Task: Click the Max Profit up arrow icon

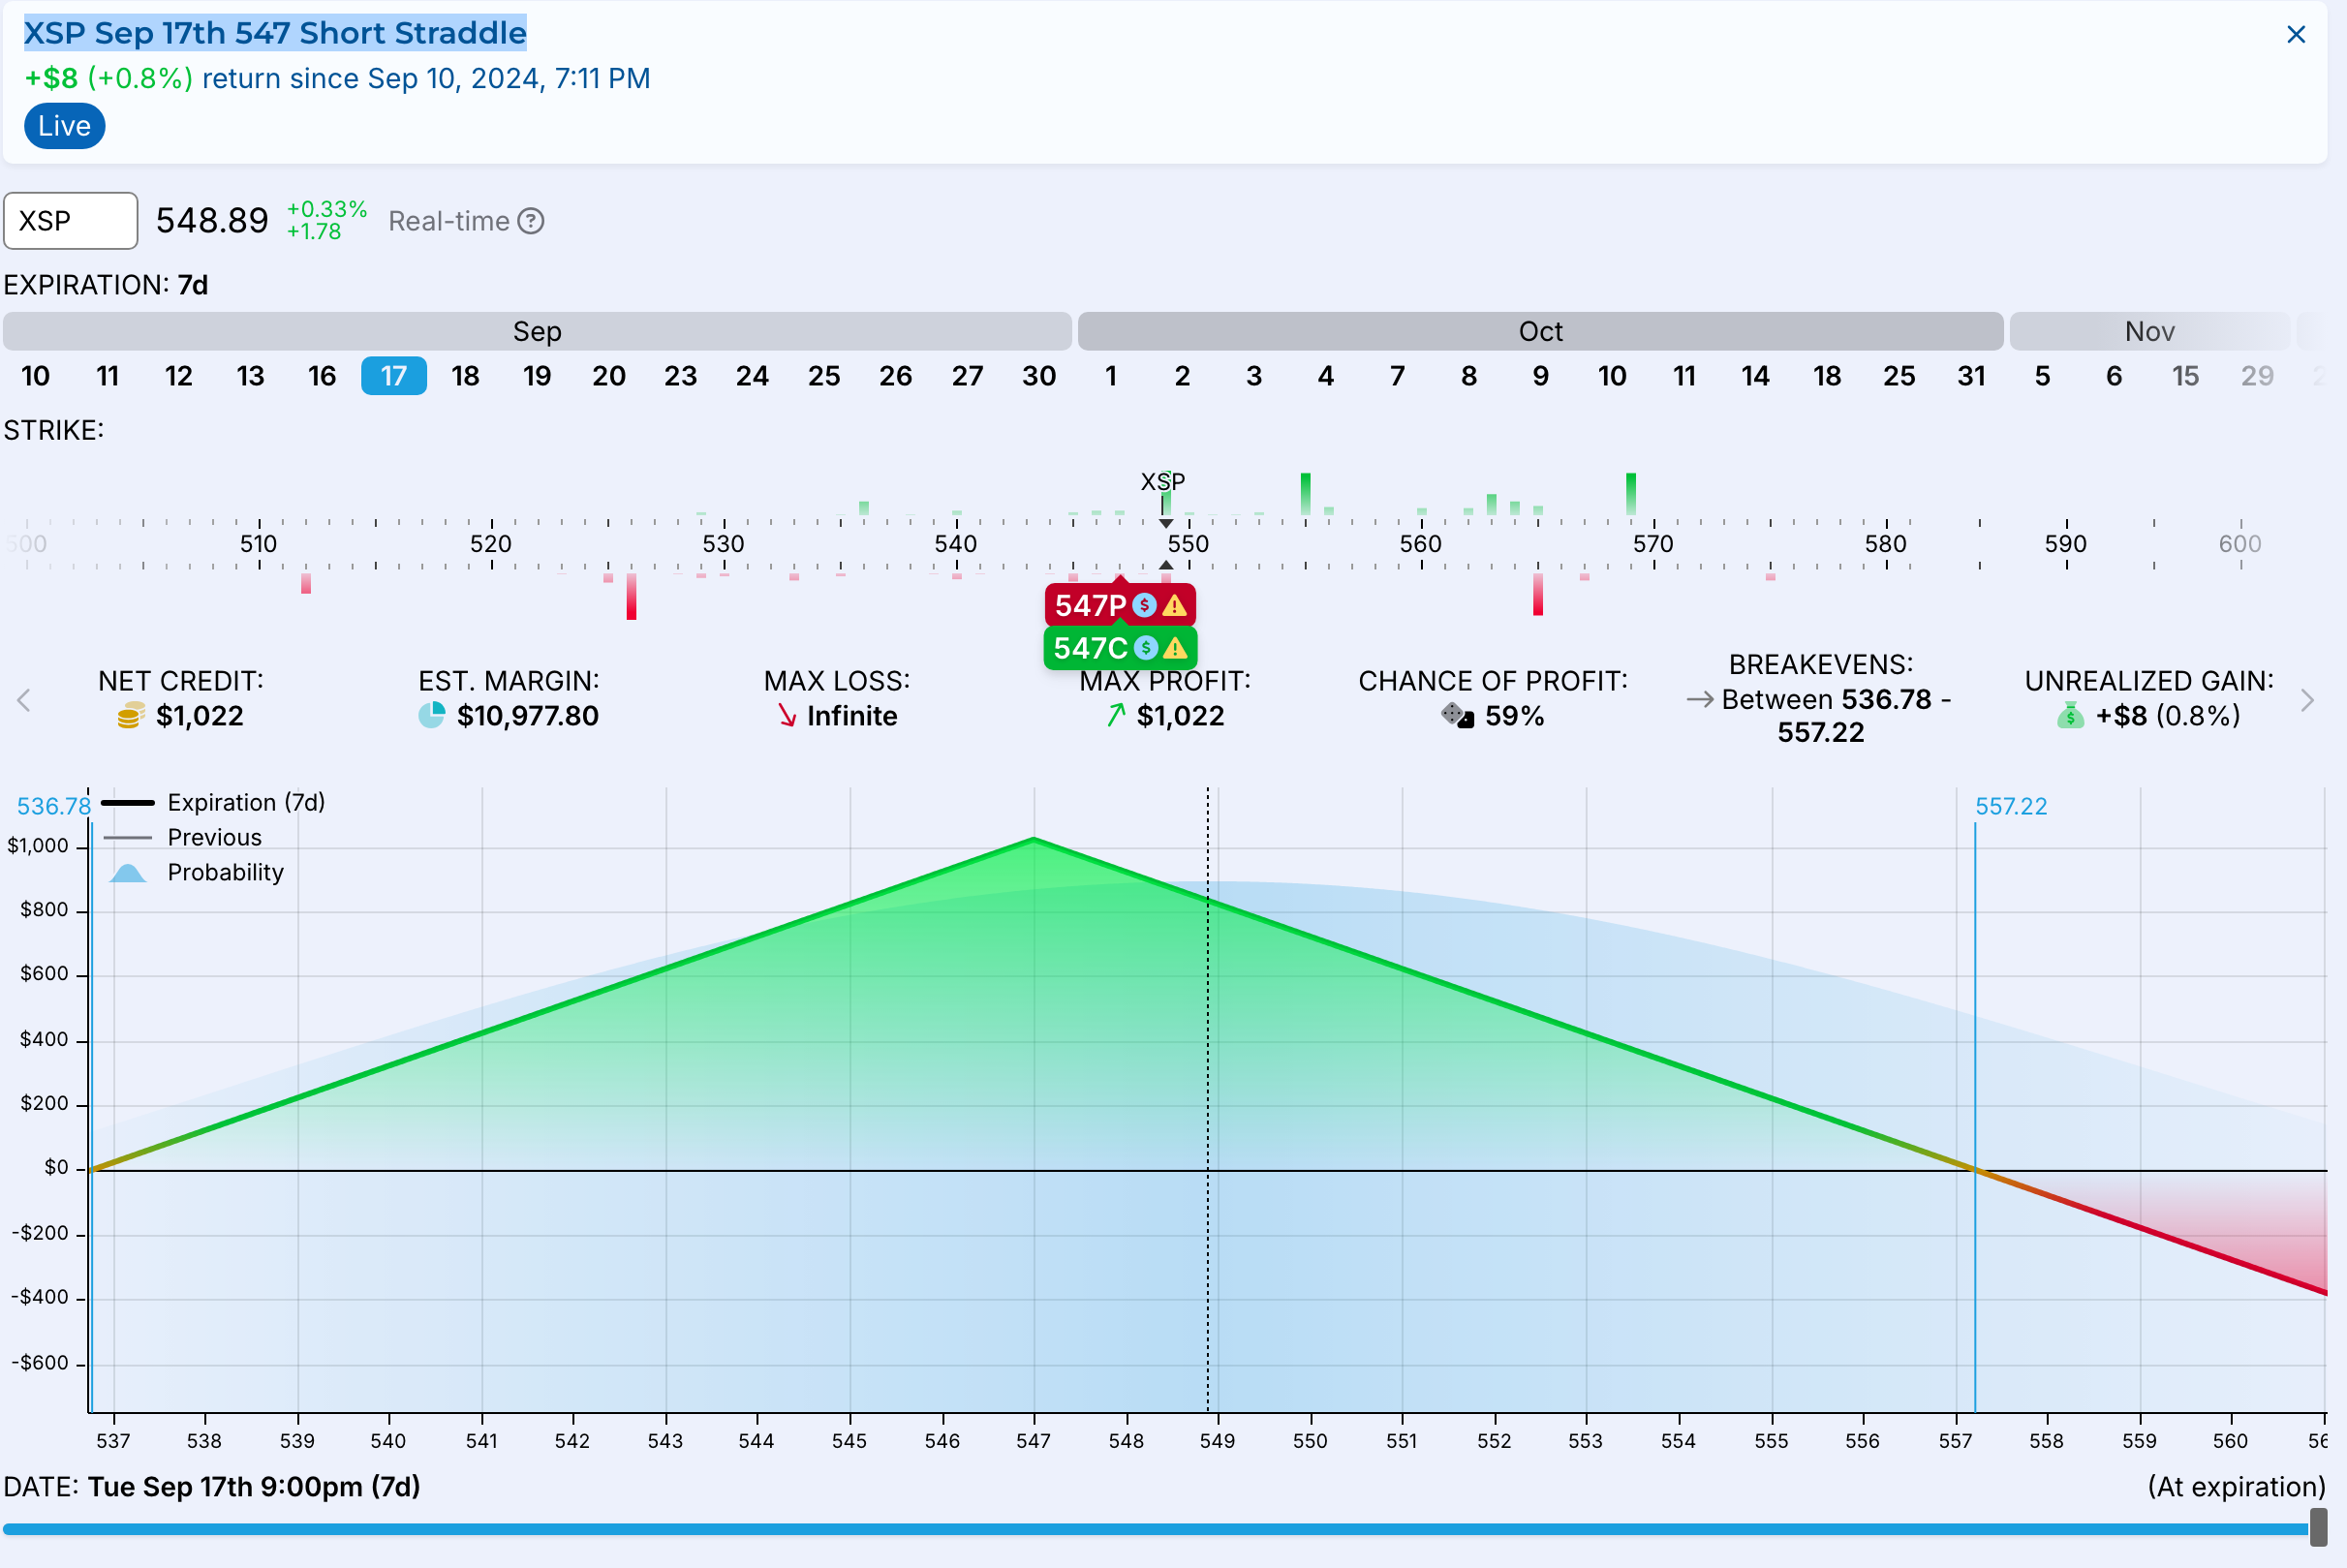Action: [1116, 716]
